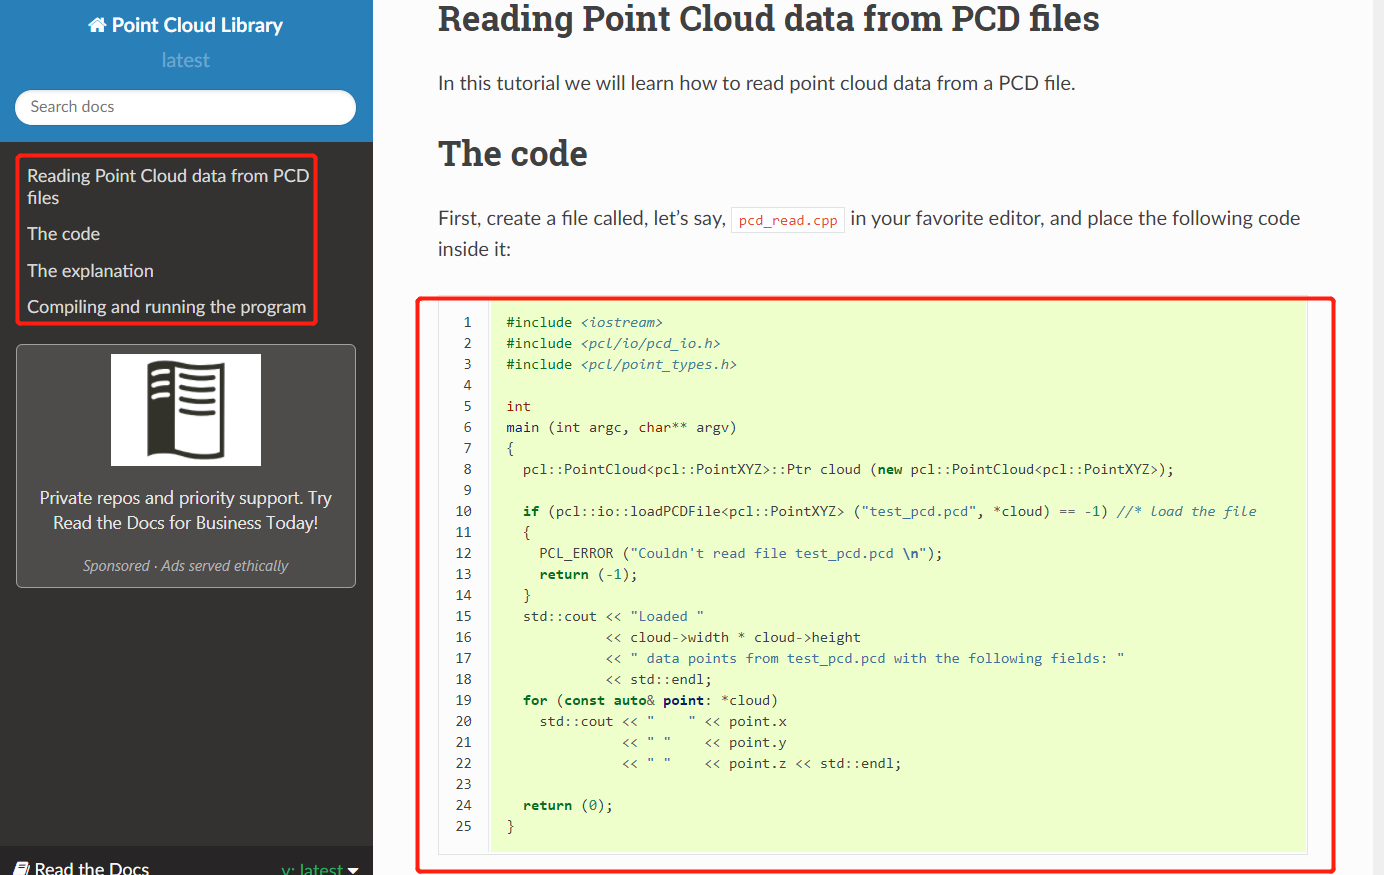
Task: Click the main page title heading
Action: pyautogui.click(x=768, y=20)
